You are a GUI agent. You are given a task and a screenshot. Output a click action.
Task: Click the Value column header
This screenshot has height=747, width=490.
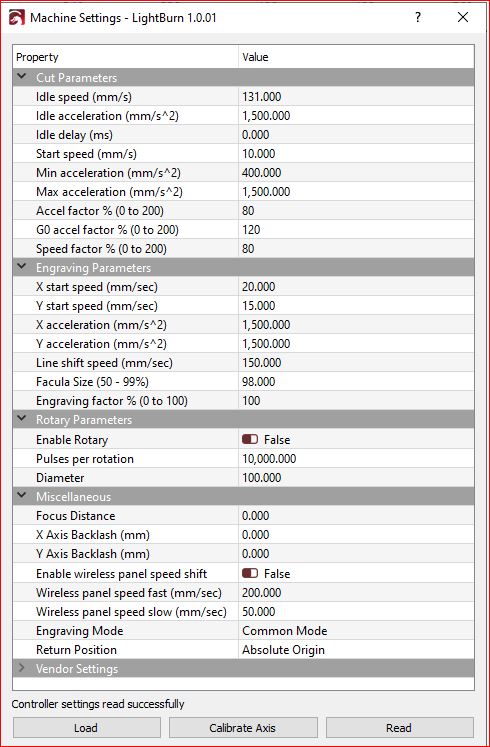[356, 57]
